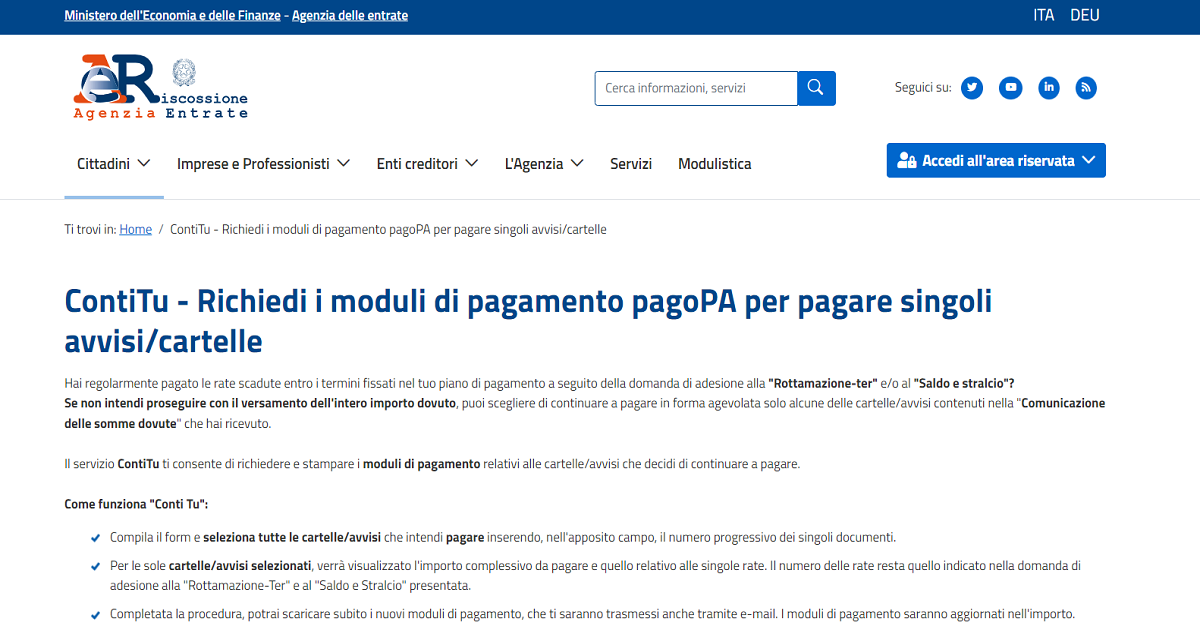
Task: Open the Accedi all'area riservata dropdown chevron
Action: click(x=1089, y=160)
